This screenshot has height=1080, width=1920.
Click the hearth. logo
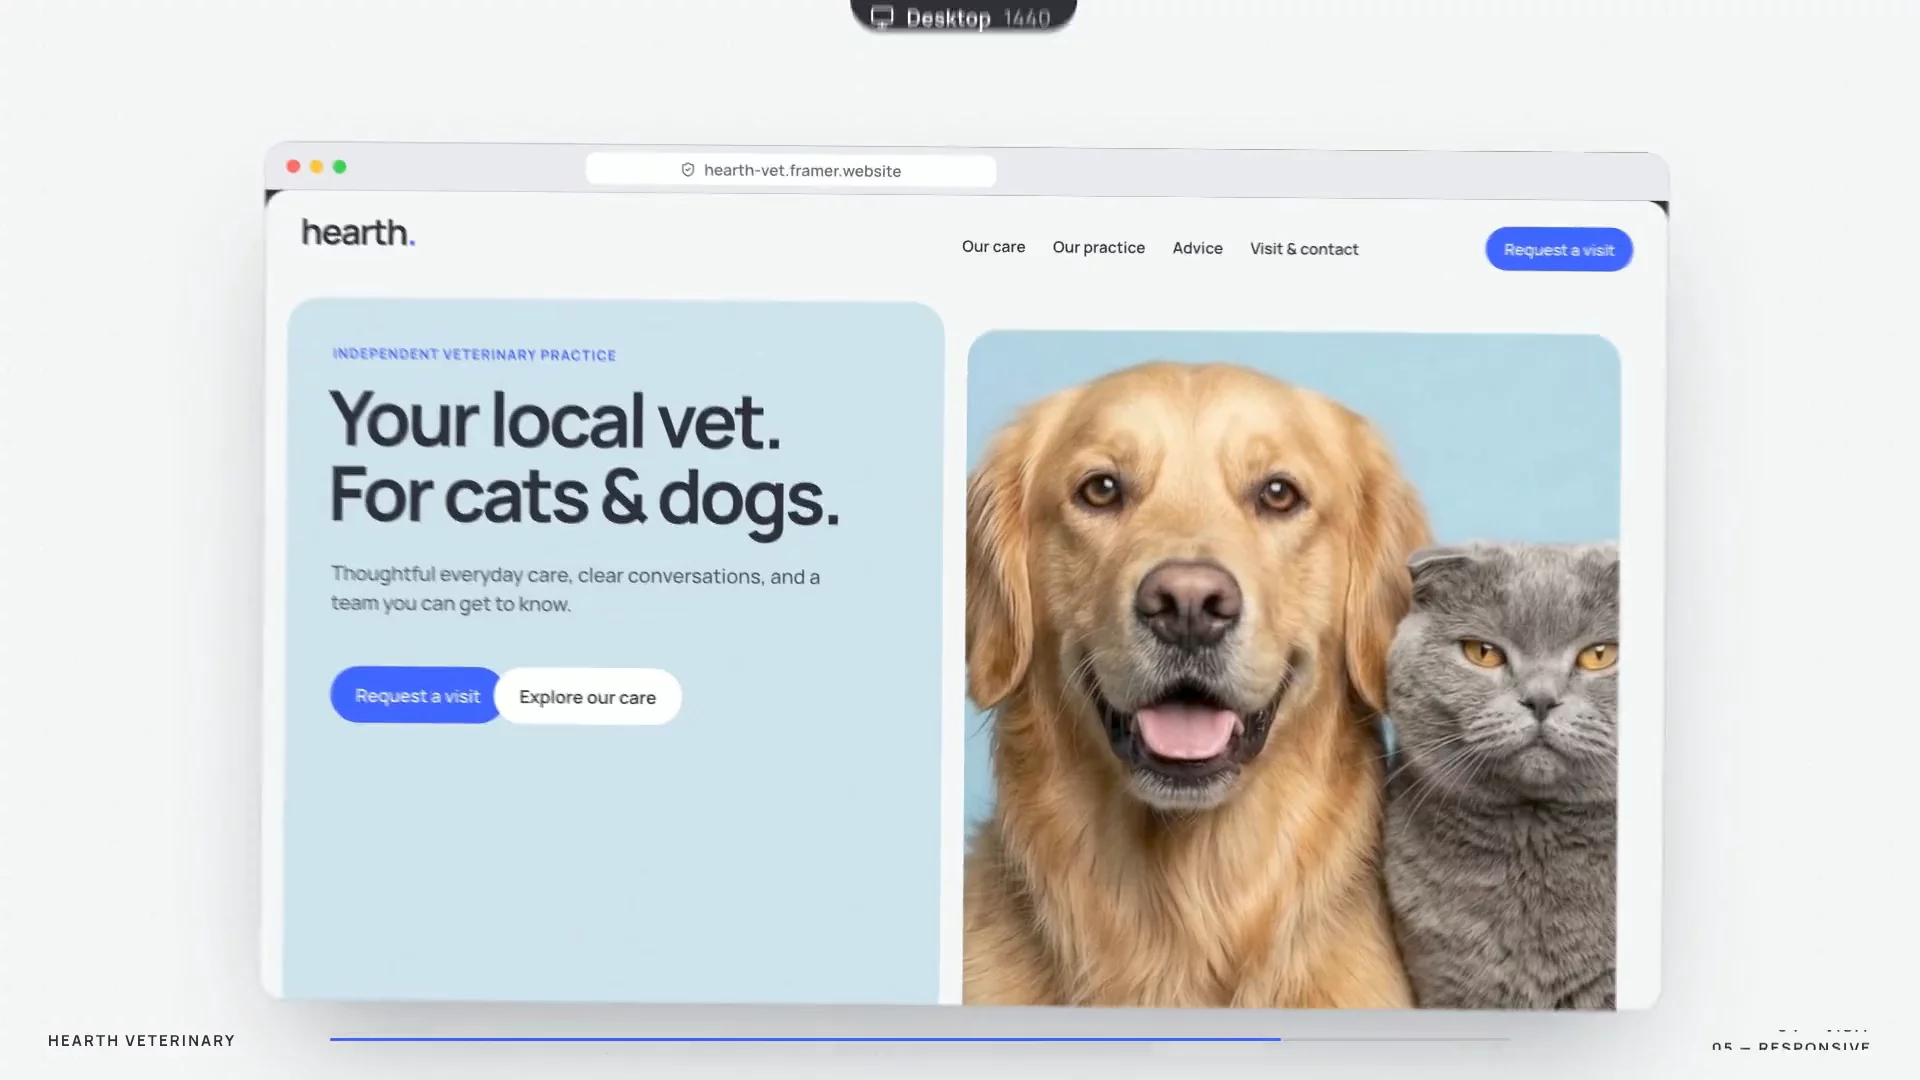(x=358, y=232)
